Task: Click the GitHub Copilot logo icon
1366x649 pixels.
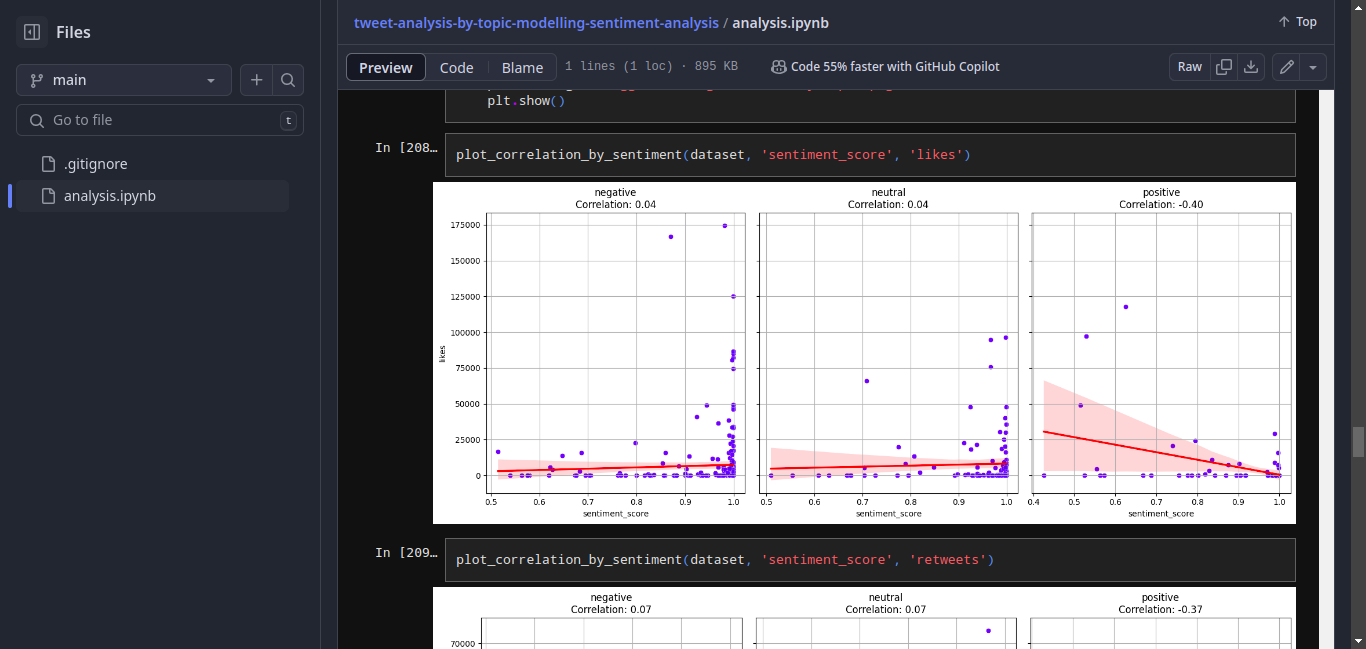Action: (778, 66)
